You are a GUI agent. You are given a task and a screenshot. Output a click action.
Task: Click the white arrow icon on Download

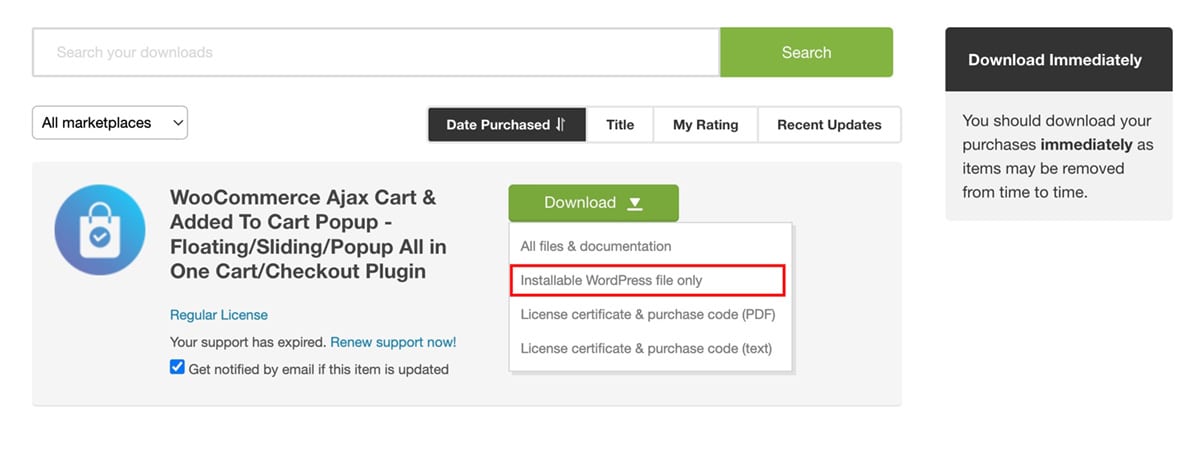coord(635,203)
